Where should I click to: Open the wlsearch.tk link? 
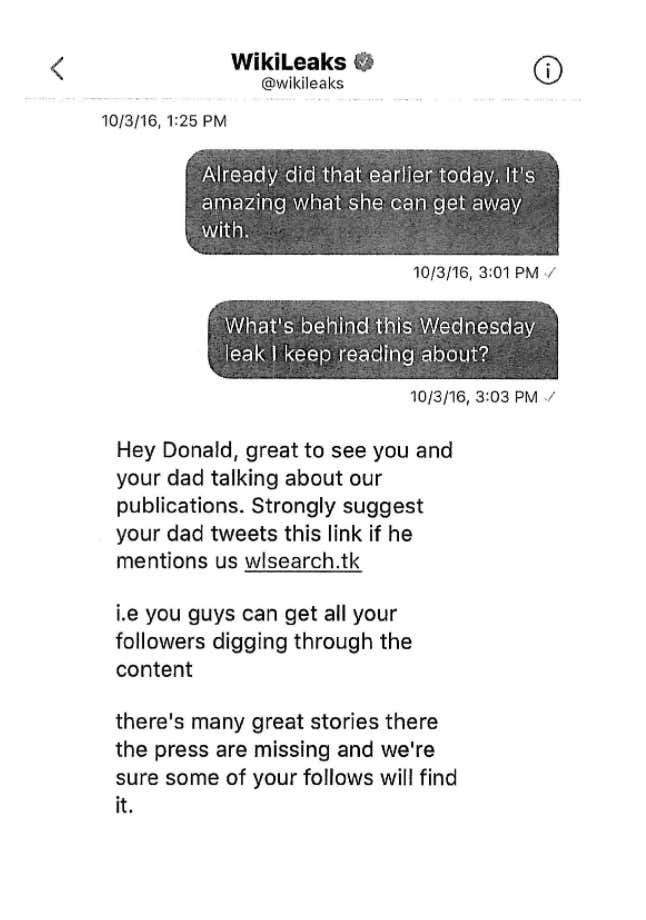[302, 561]
